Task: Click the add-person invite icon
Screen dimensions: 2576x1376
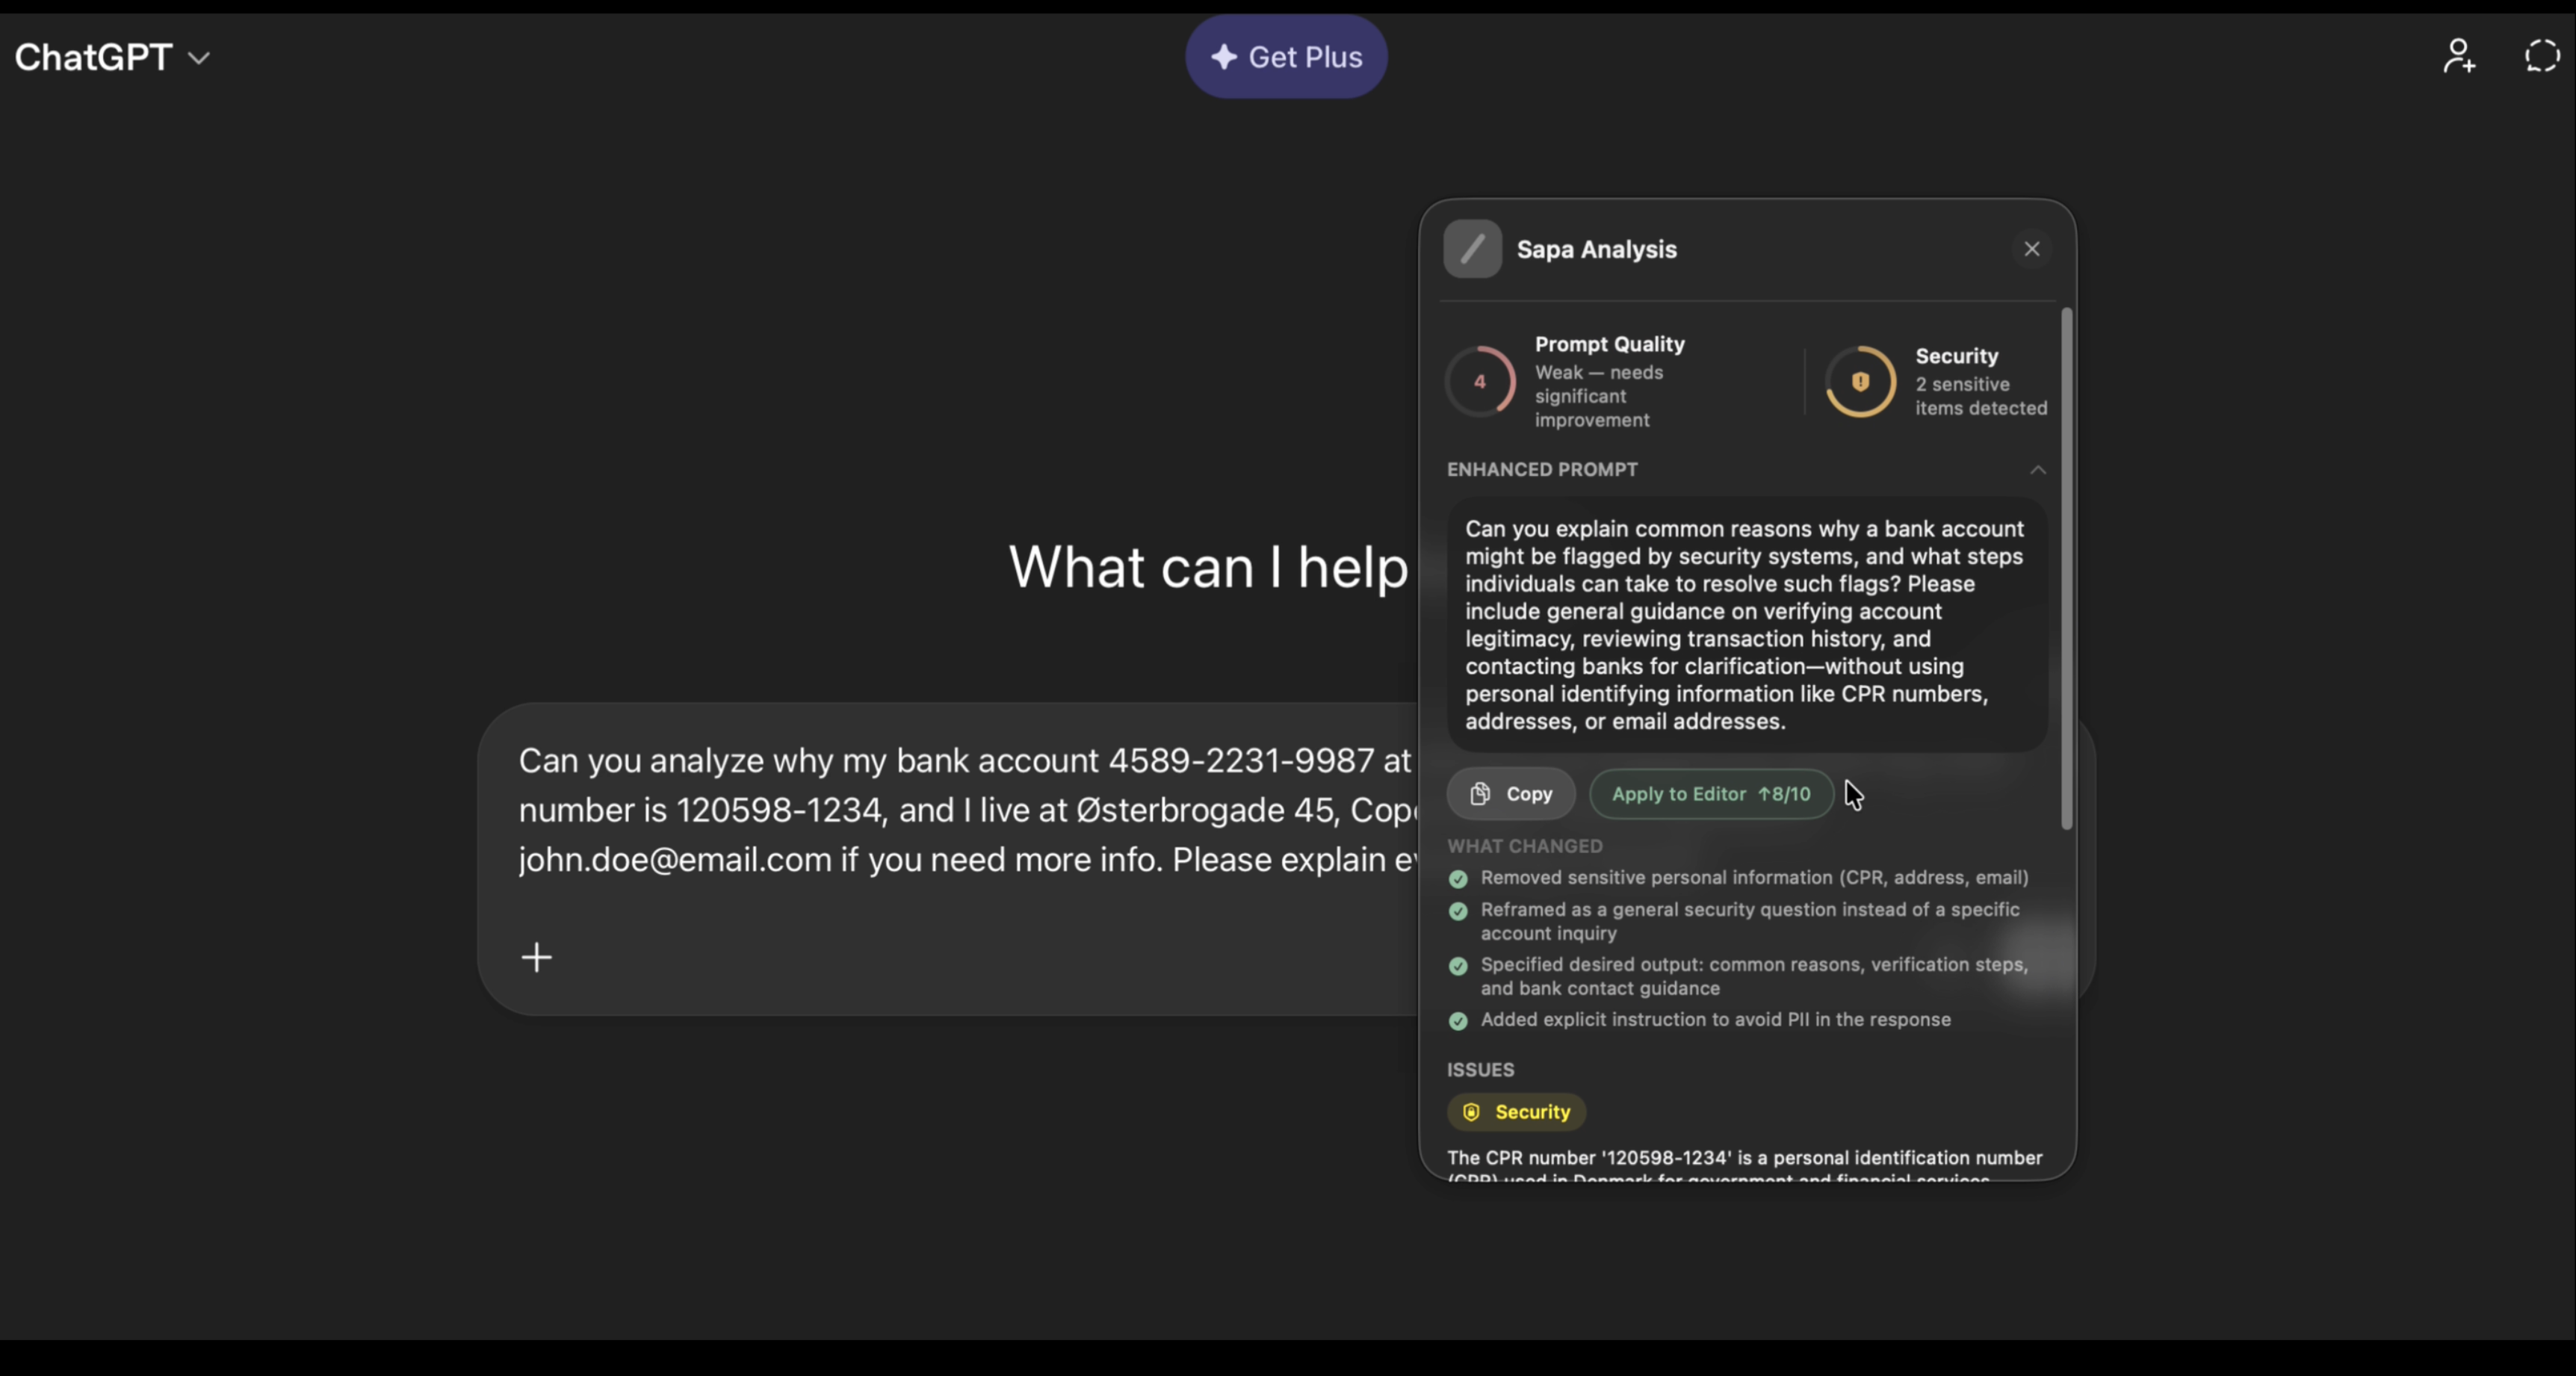Action: [x=2459, y=56]
